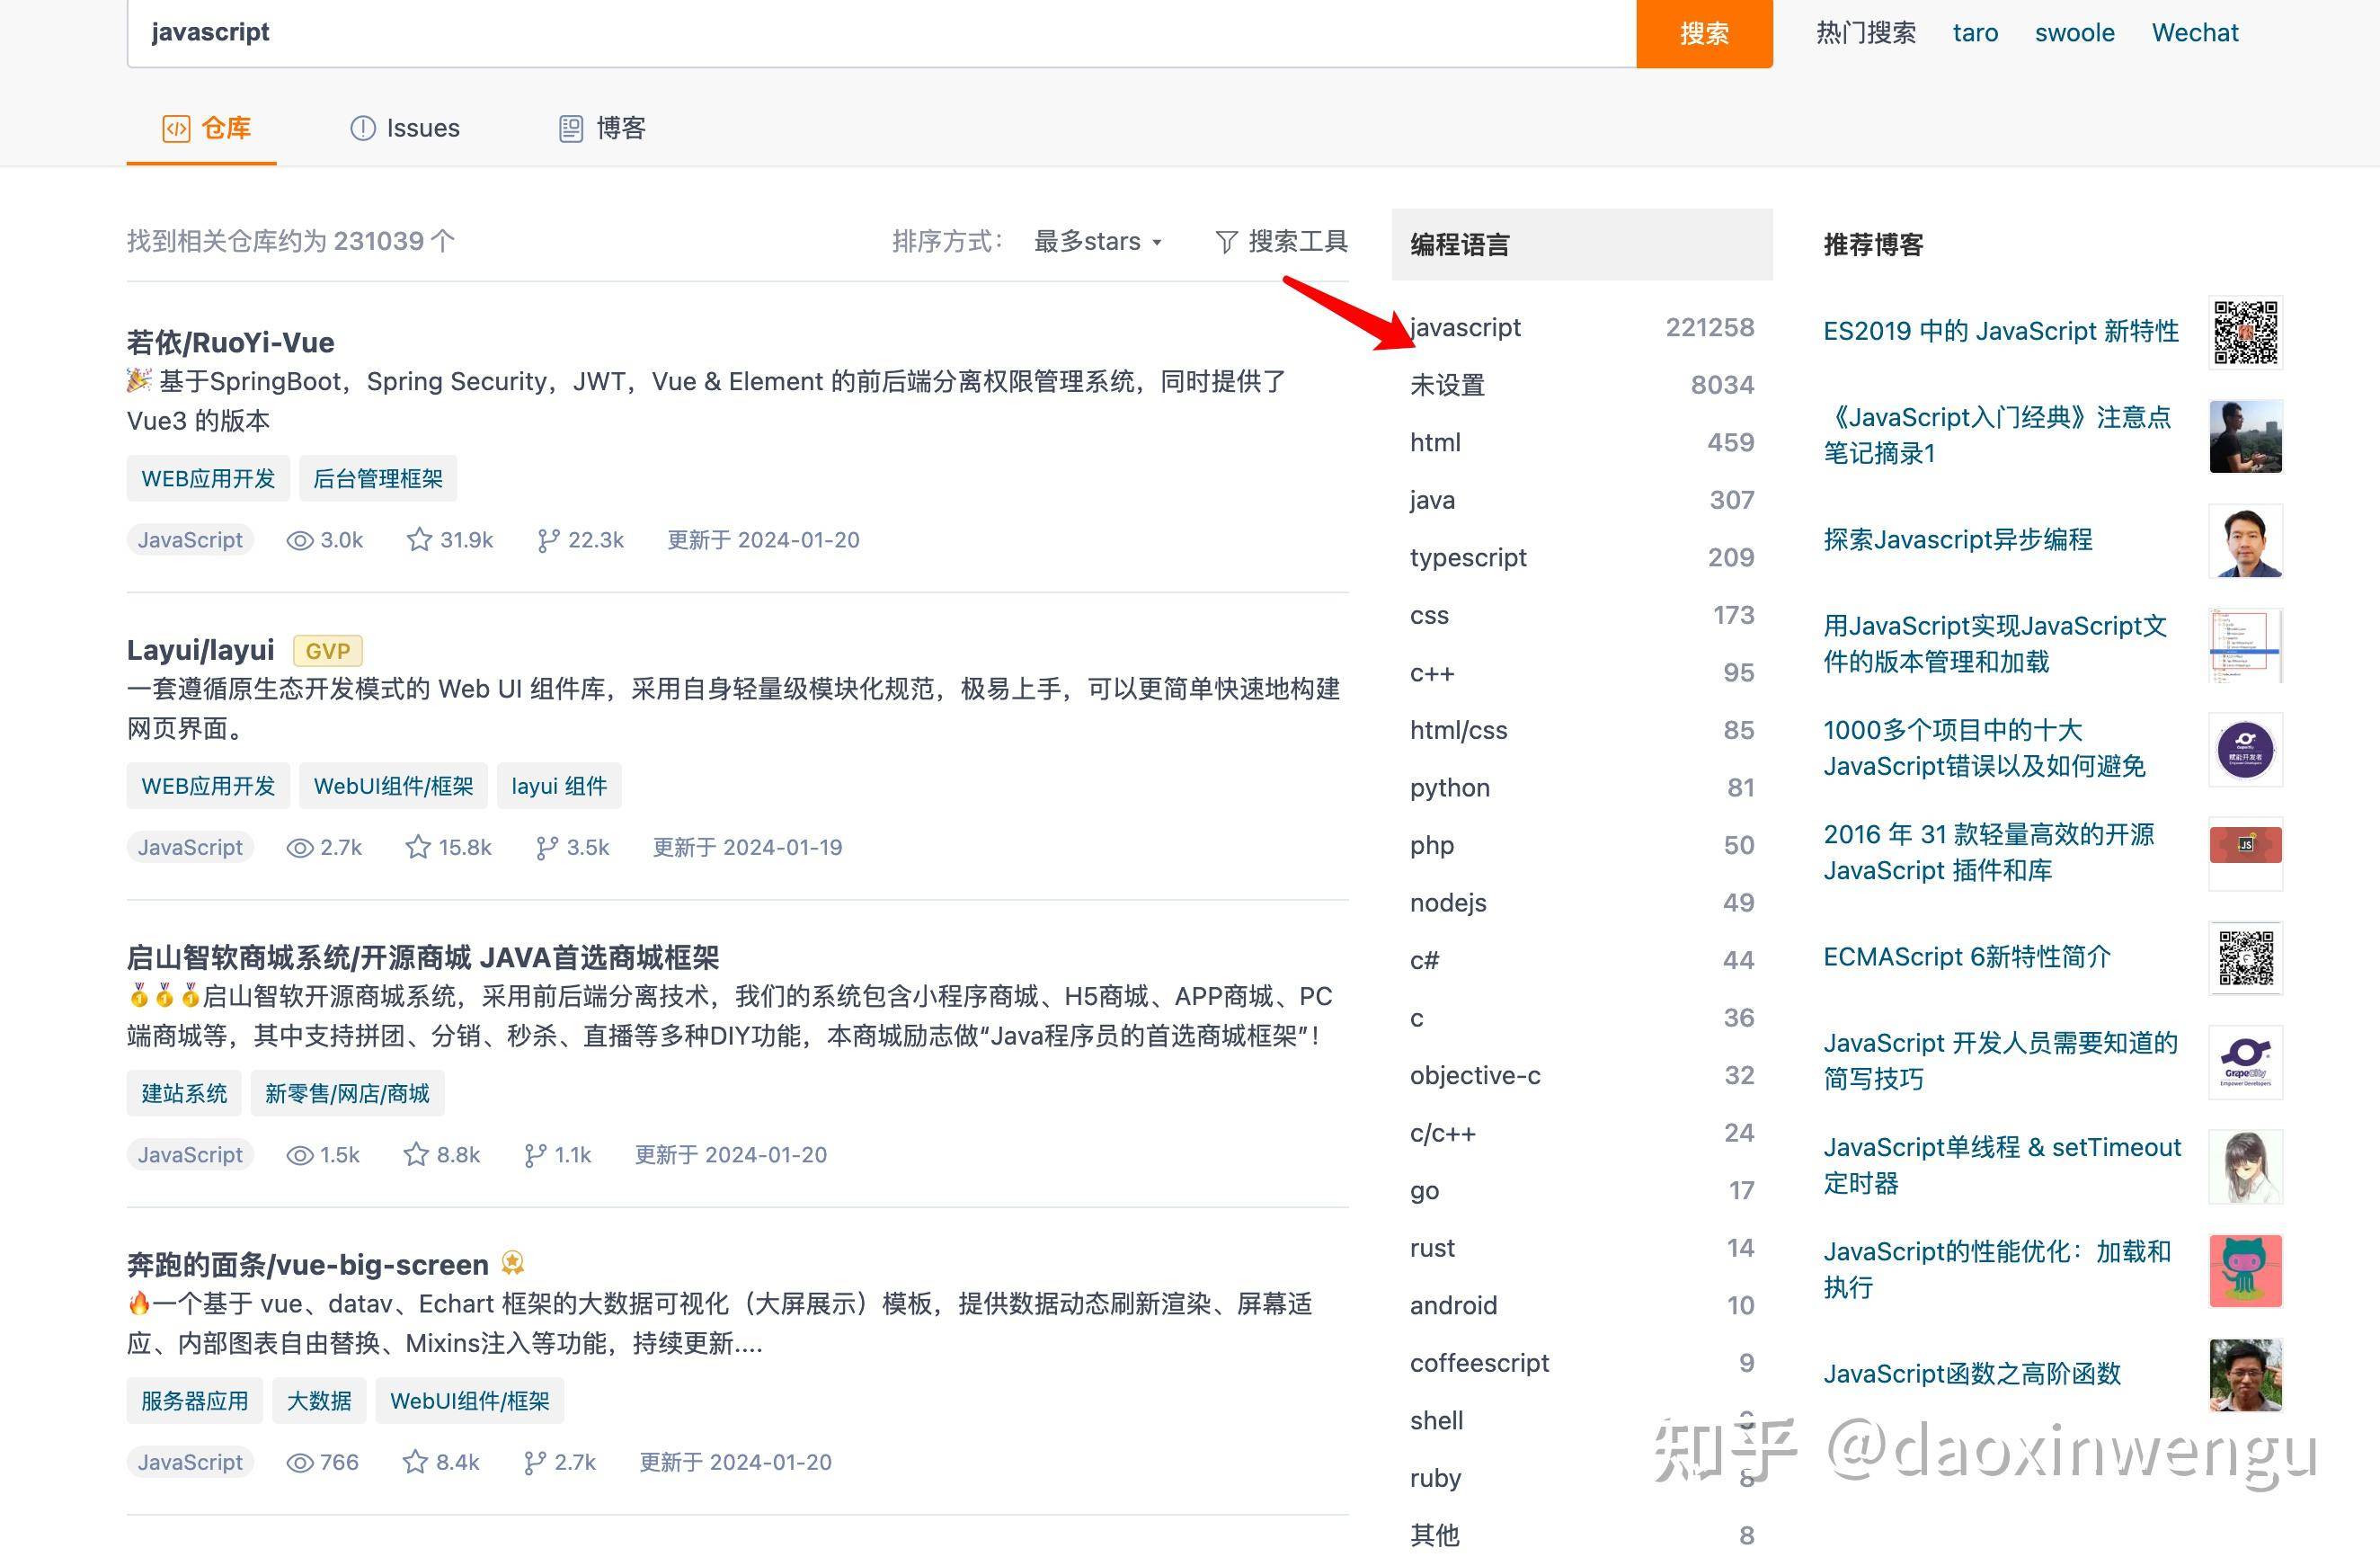Viewport: 2380px width, 1557px height.
Task: Filter by rust language (14)
Action: (x=1582, y=1248)
